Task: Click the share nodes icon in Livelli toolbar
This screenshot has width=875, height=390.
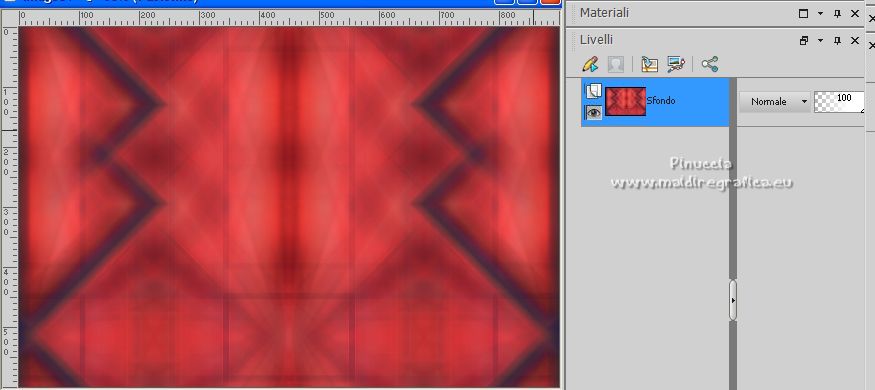Action: pyautogui.click(x=710, y=64)
